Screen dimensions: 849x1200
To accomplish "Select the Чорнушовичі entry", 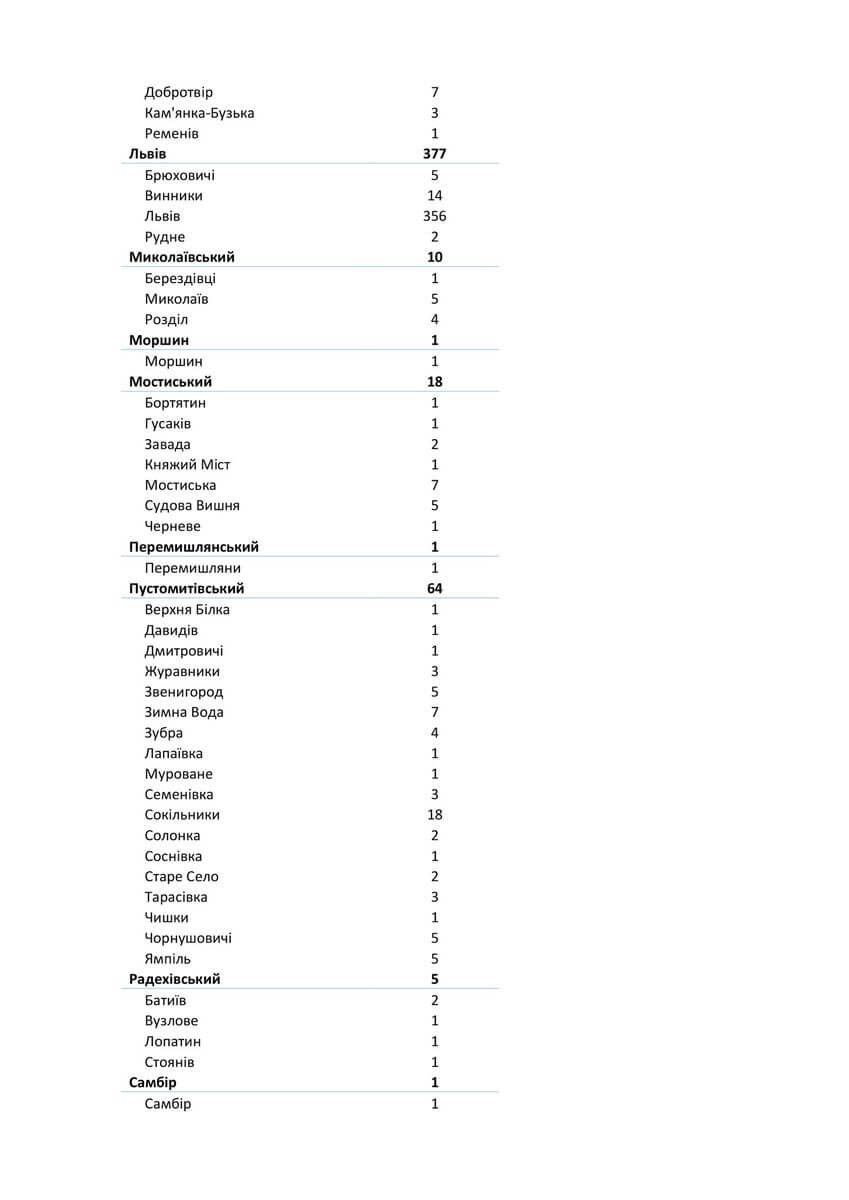I will (189, 939).
